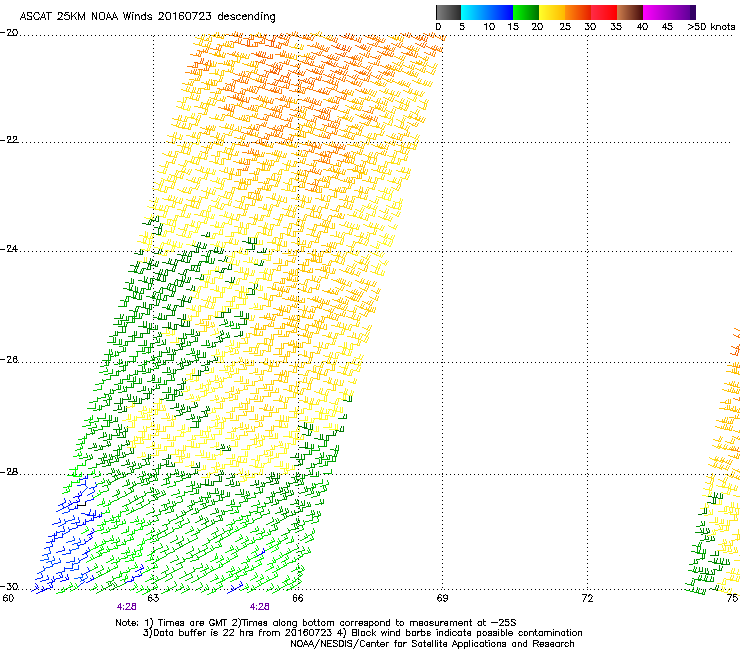Viewport: 740px width, 650px height.
Task: Click the NOAA/NESDIS credit line
Action: 432,644
